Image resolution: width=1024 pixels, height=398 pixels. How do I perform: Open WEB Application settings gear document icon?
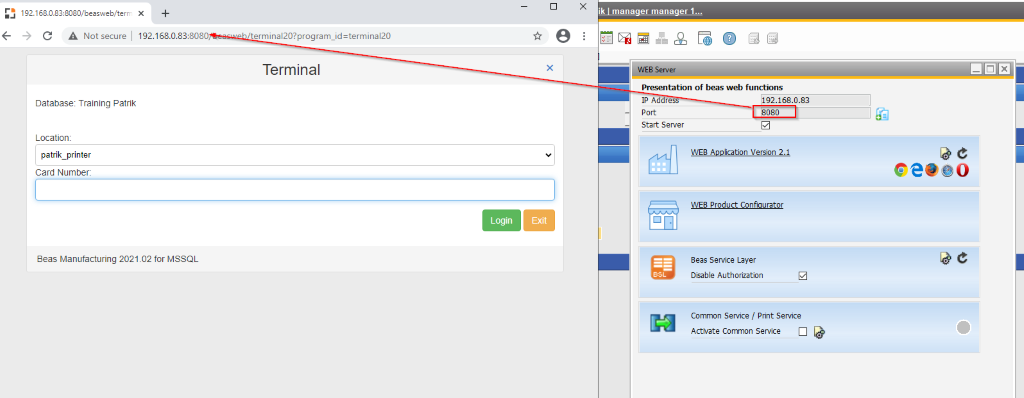pos(946,154)
